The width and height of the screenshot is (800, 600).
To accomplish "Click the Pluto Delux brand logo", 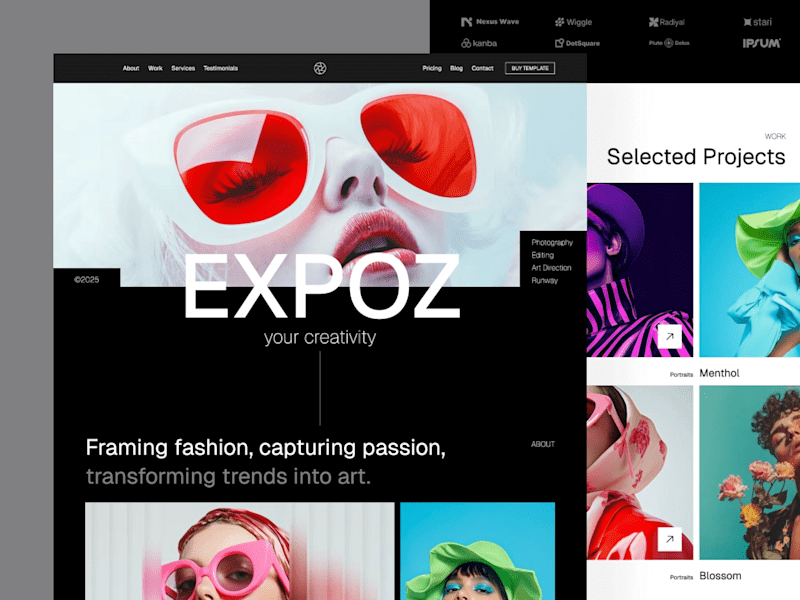I will [669, 43].
